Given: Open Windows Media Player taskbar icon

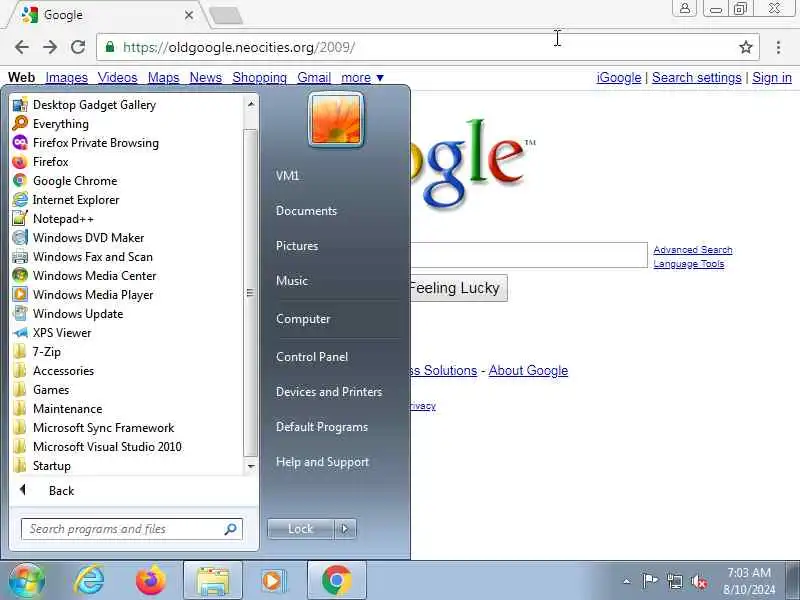Looking at the screenshot, I should 274,580.
